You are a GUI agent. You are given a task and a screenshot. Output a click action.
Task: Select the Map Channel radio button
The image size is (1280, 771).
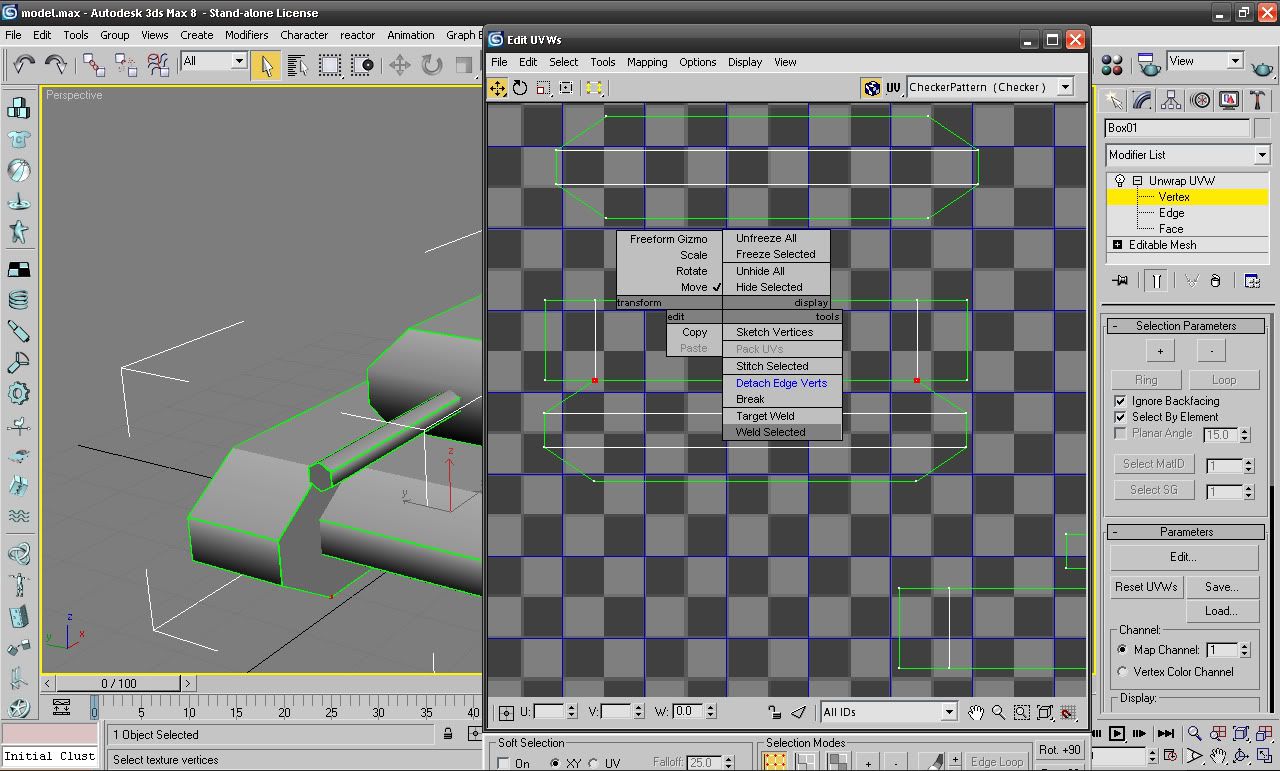[1122, 650]
